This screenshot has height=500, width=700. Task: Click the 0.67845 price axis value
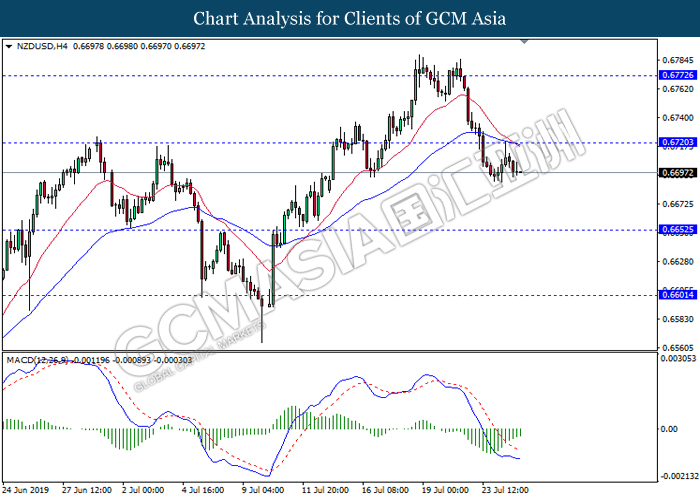coord(678,60)
